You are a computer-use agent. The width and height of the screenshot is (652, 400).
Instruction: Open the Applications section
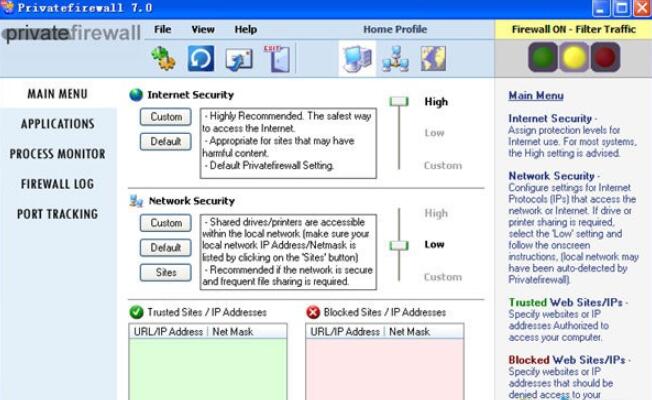coord(58,124)
